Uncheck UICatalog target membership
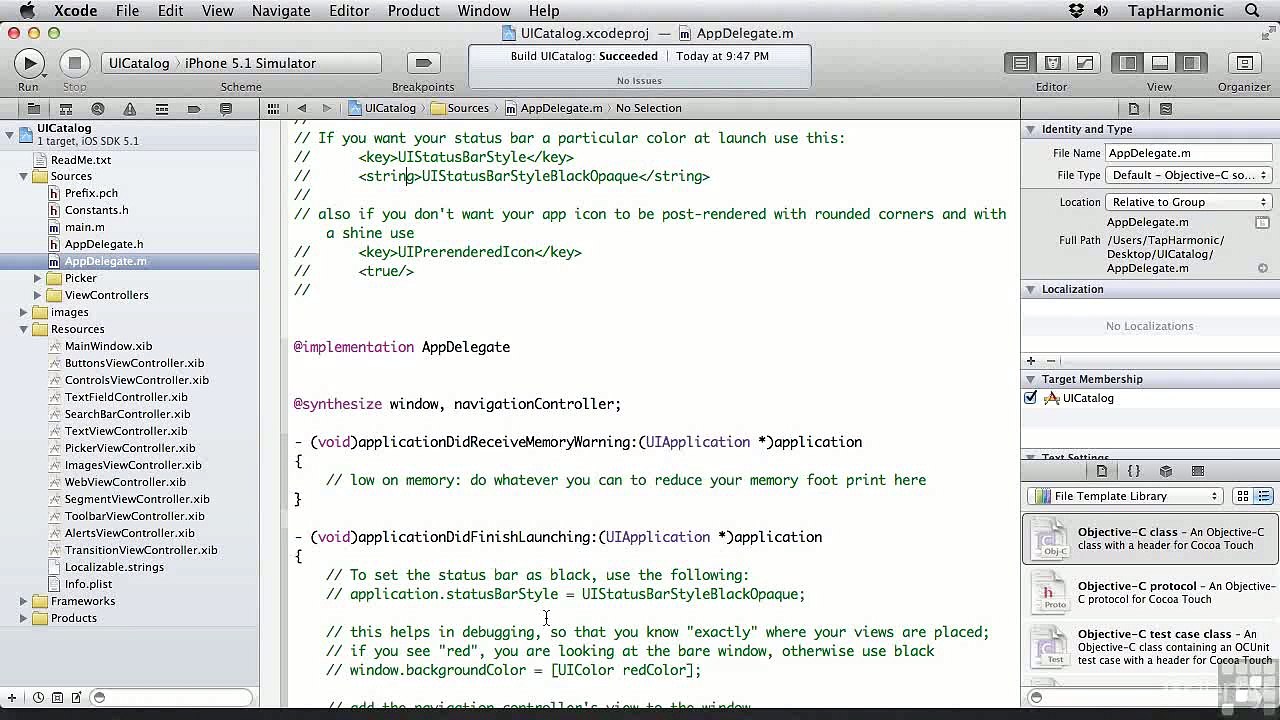Viewport: 1280px width, 720px height. [1030, 398]
